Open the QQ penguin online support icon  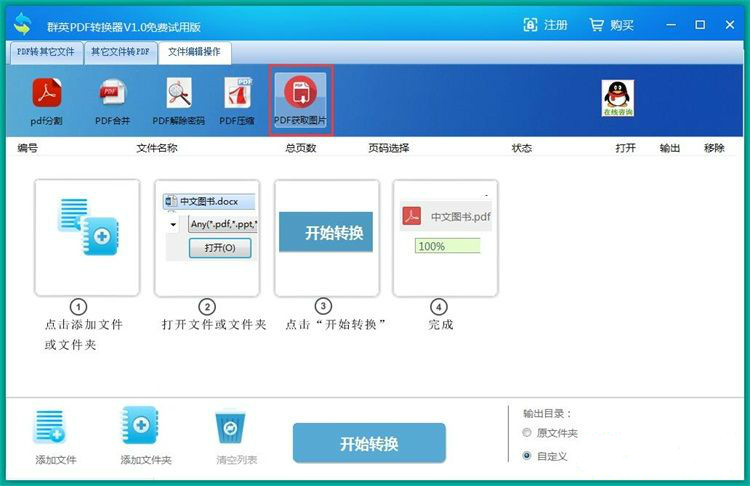click(618, 98)
